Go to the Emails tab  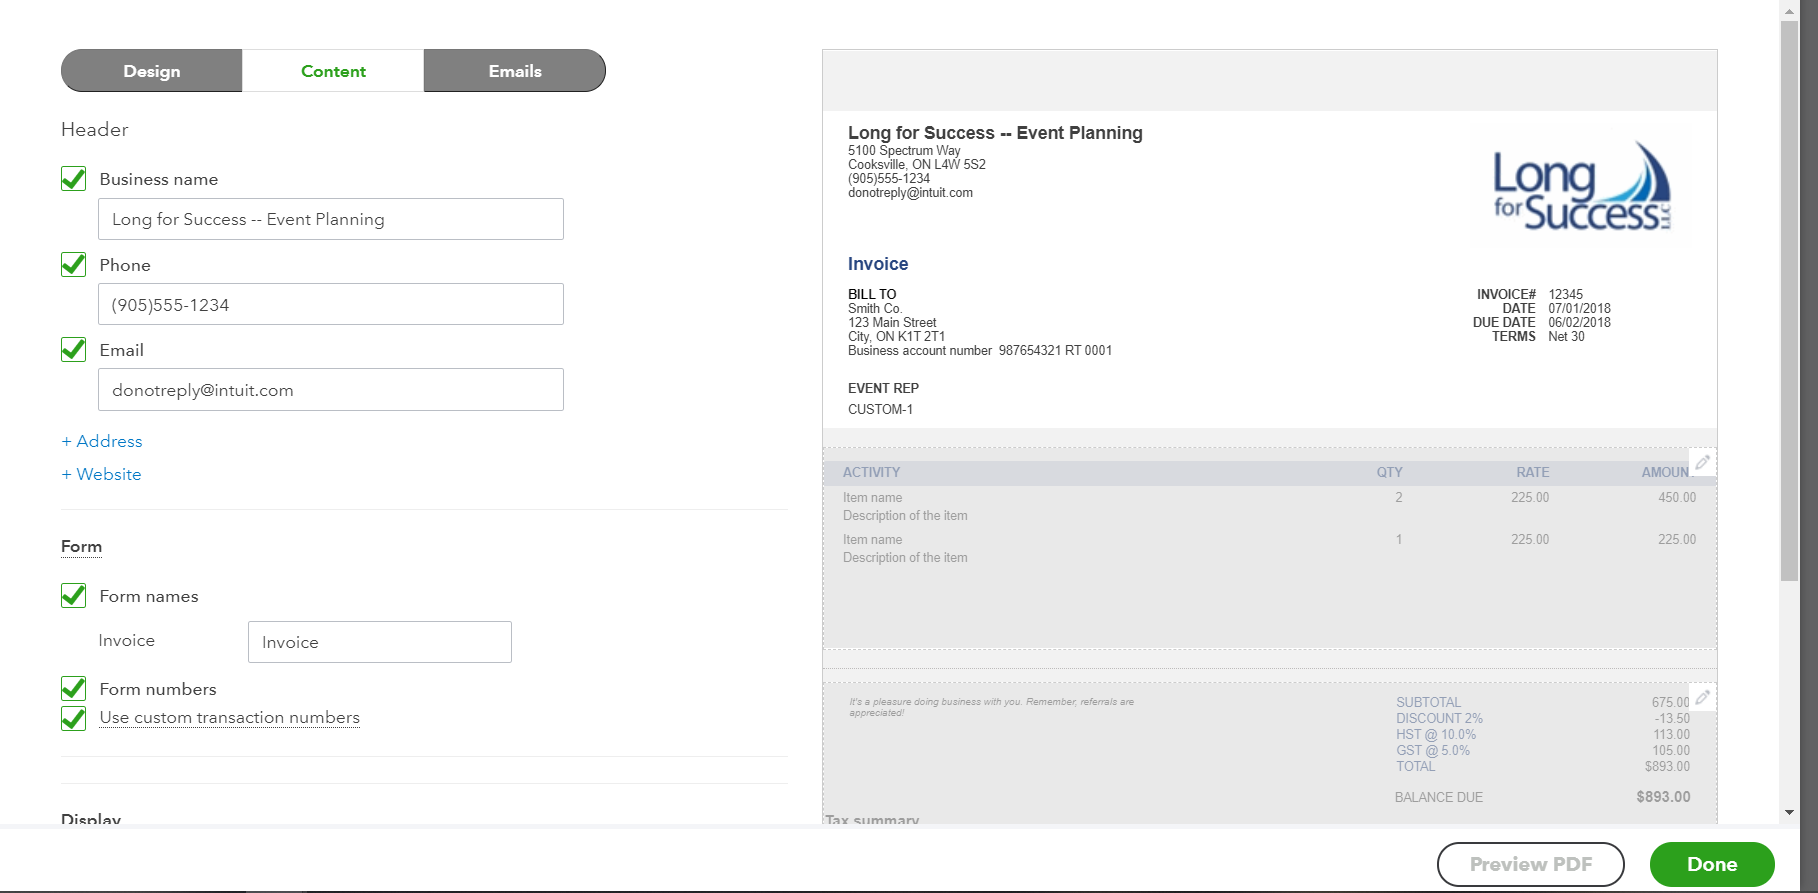pyautogui.click(x=515, y=71)
